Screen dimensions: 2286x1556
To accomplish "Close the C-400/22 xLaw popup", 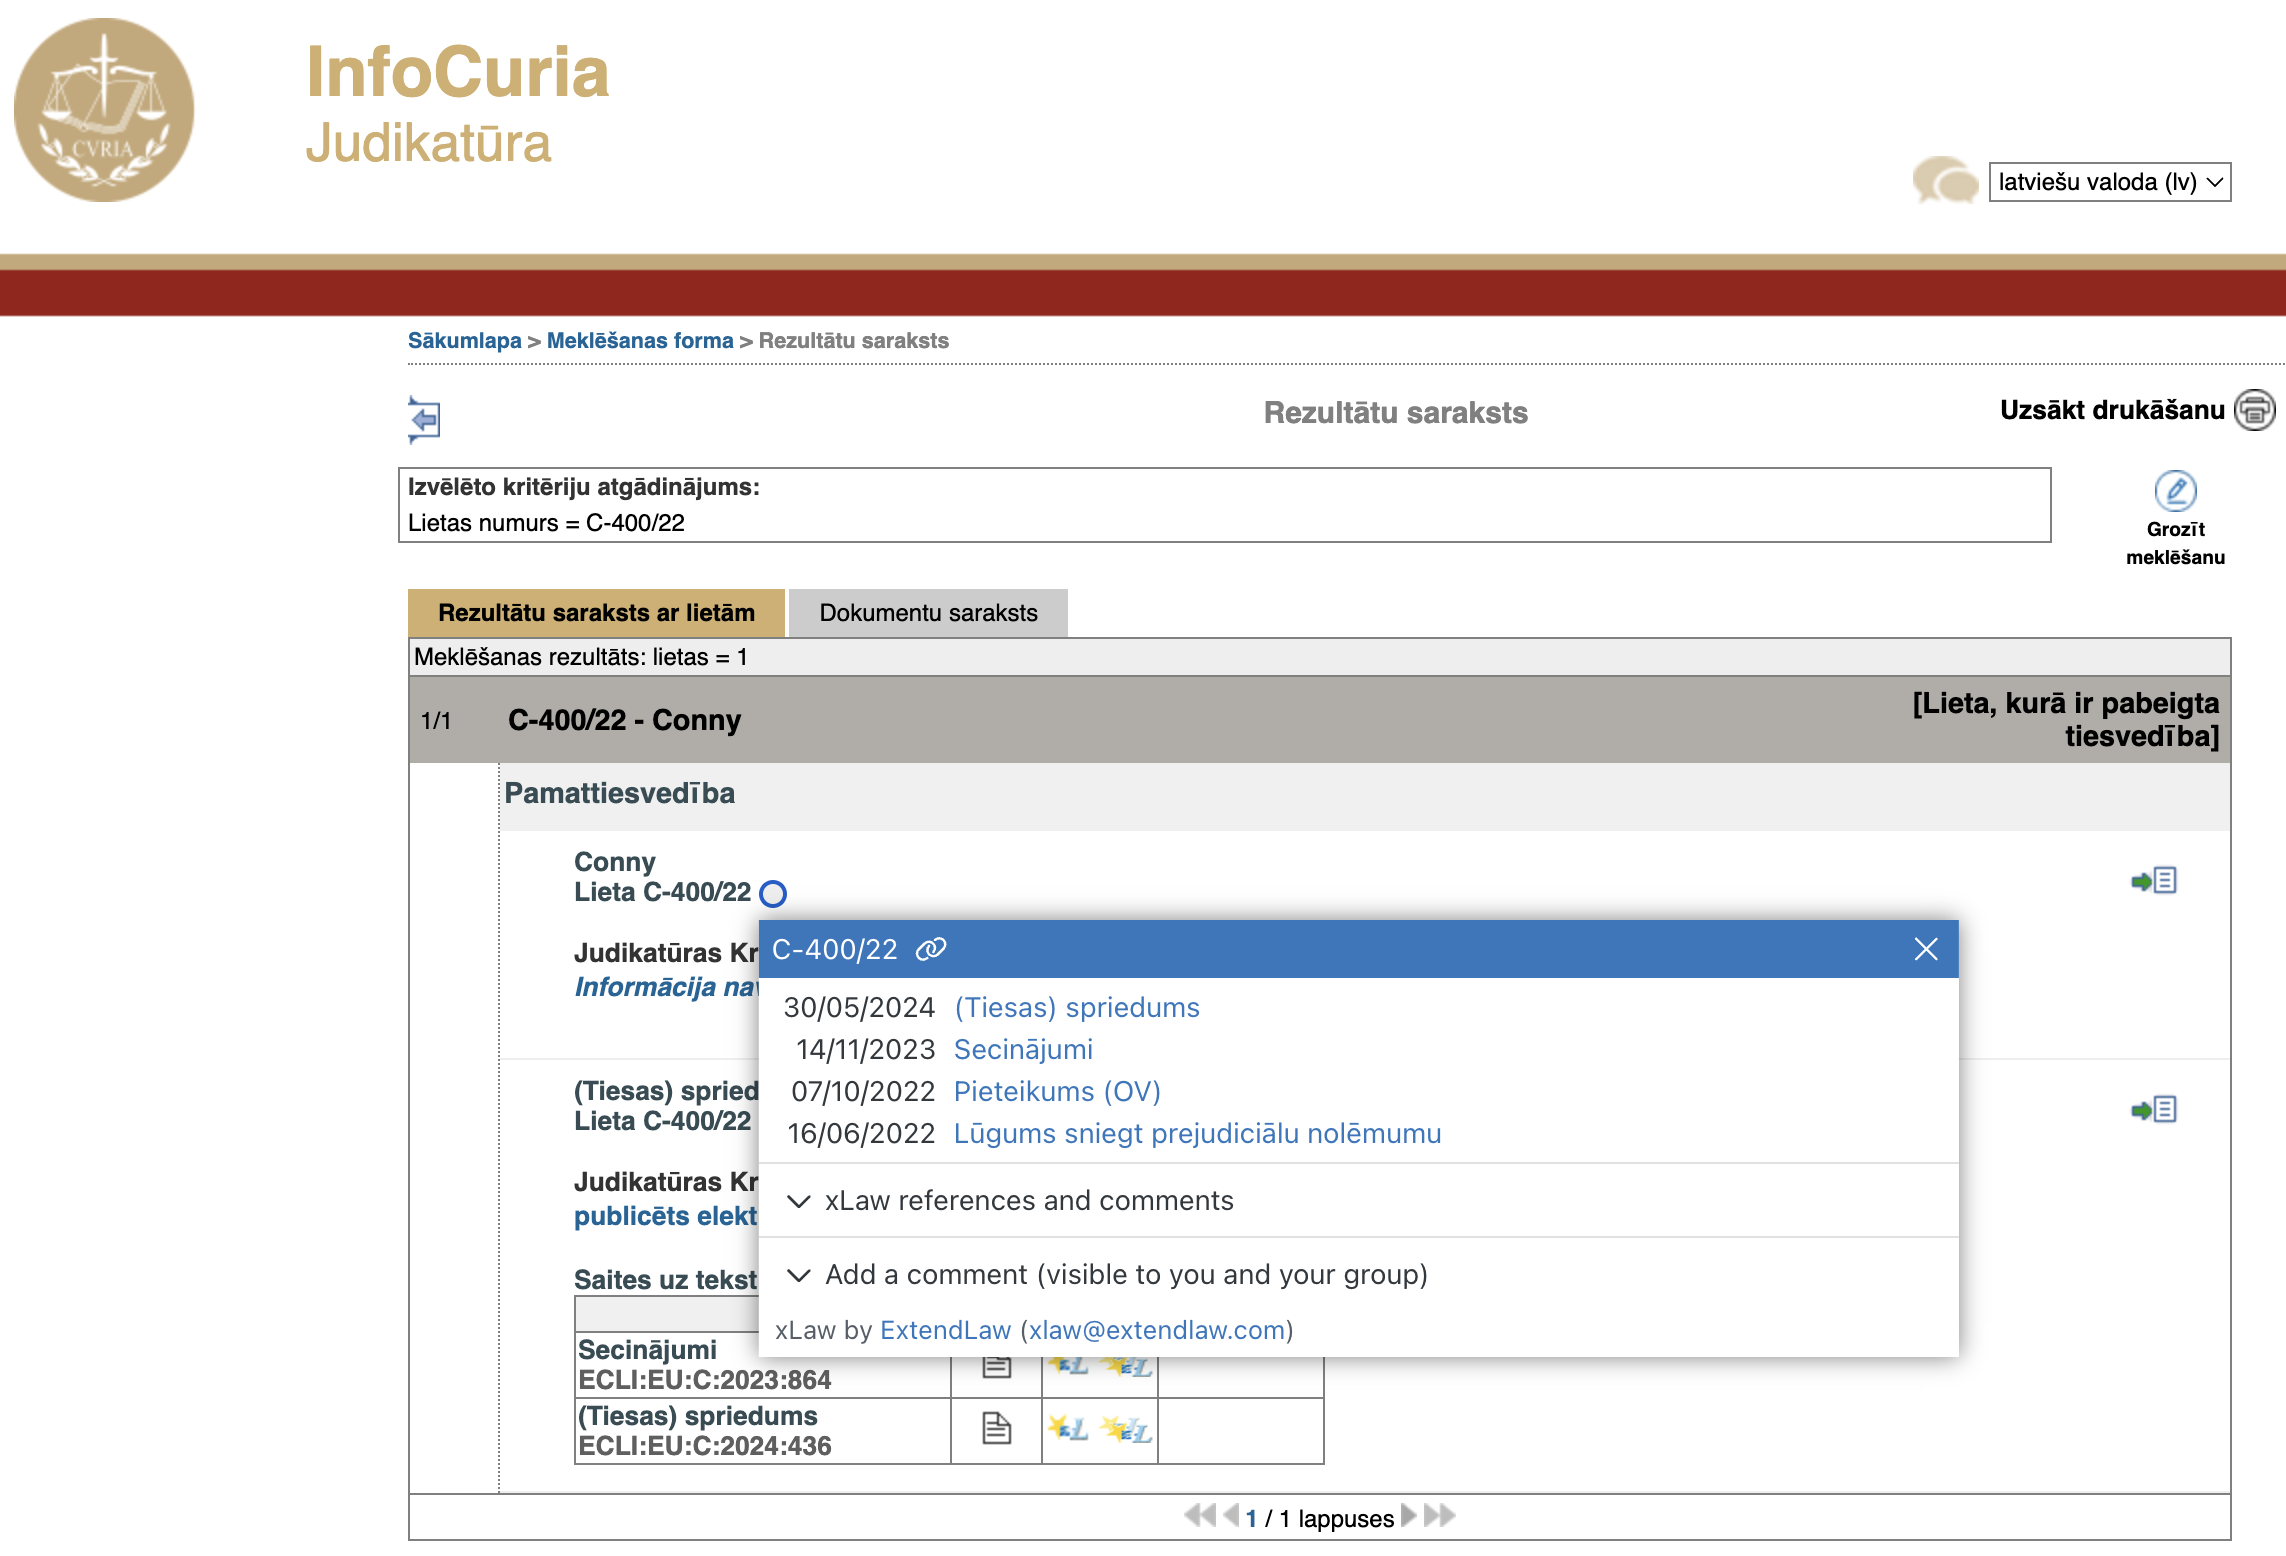I will point(1925,949).
